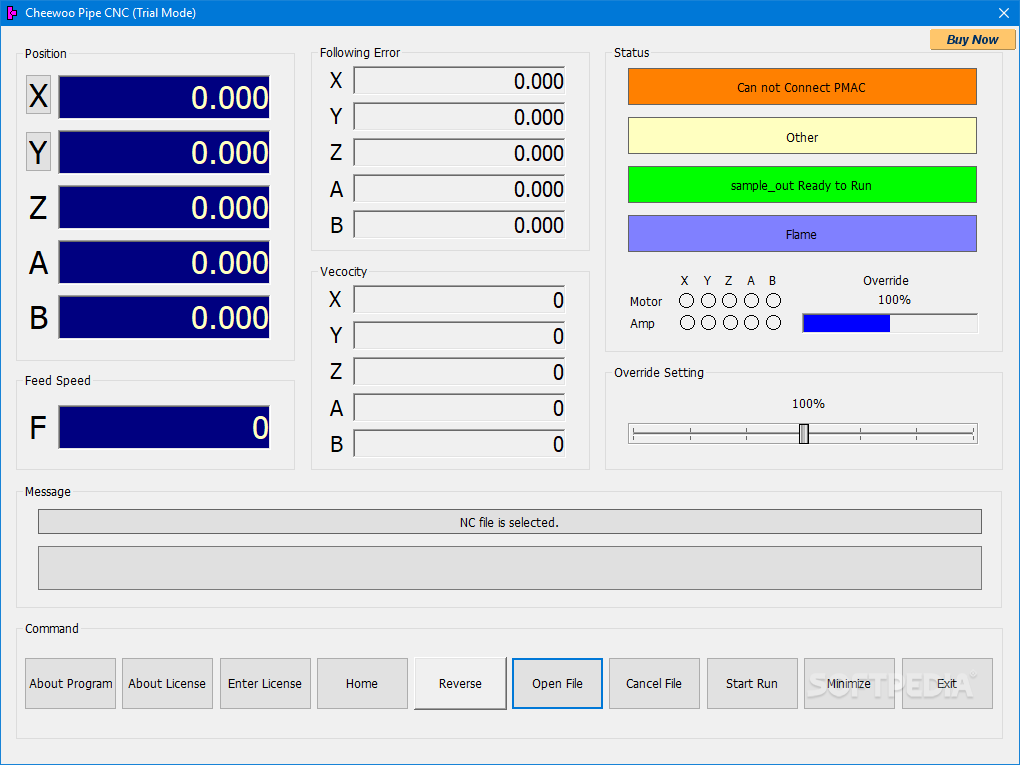Exit the application via Exit button
The width and height of the screenshot is (1020, 765).
point(947,683)
